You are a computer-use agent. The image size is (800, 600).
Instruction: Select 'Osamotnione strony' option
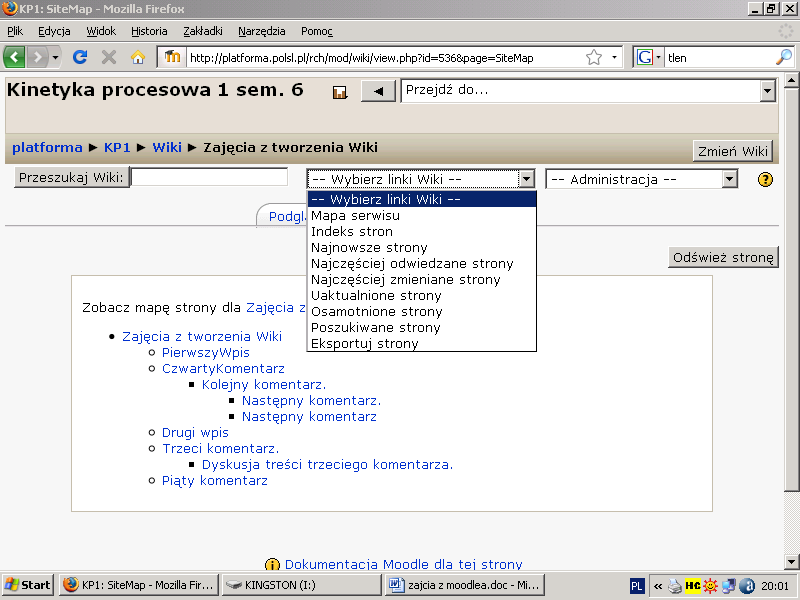coord(421,311)
